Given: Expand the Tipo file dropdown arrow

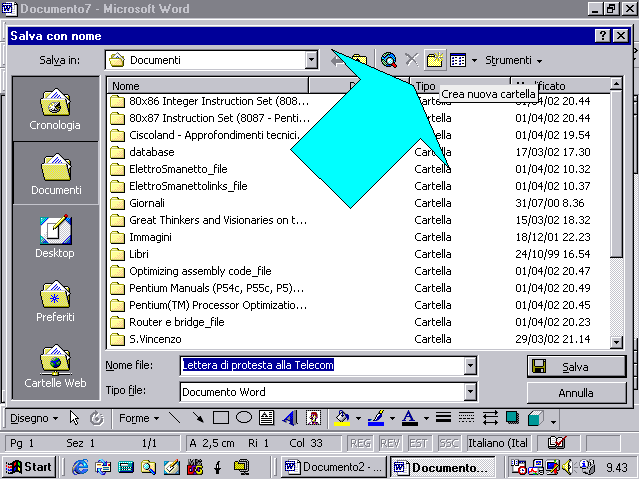Looking at the screenshot, I should click(470, 392).
